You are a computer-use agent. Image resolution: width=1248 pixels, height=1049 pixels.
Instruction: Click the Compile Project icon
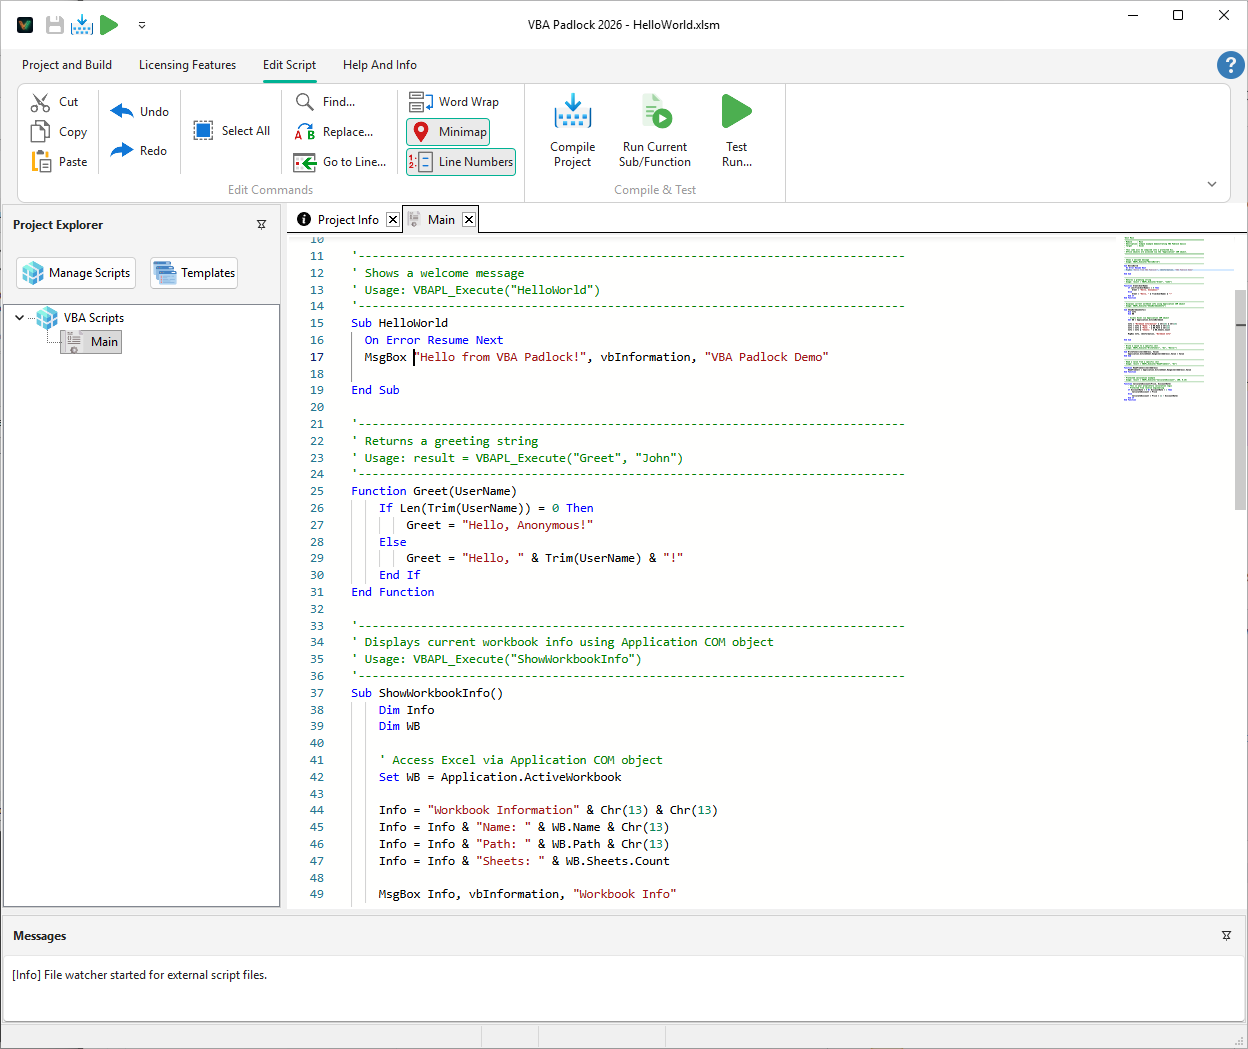572,111
